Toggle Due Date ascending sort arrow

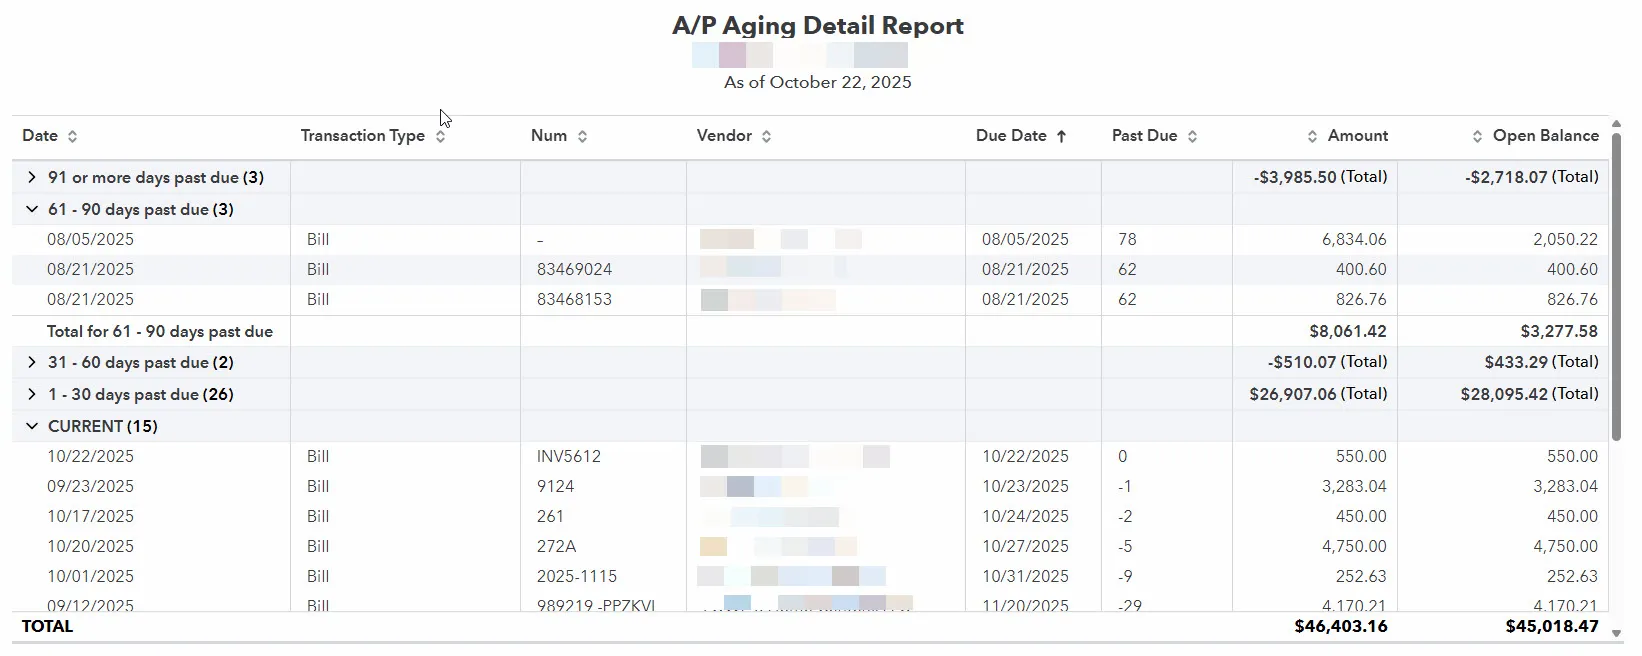pyautogui.click(x=1061, y=136)
